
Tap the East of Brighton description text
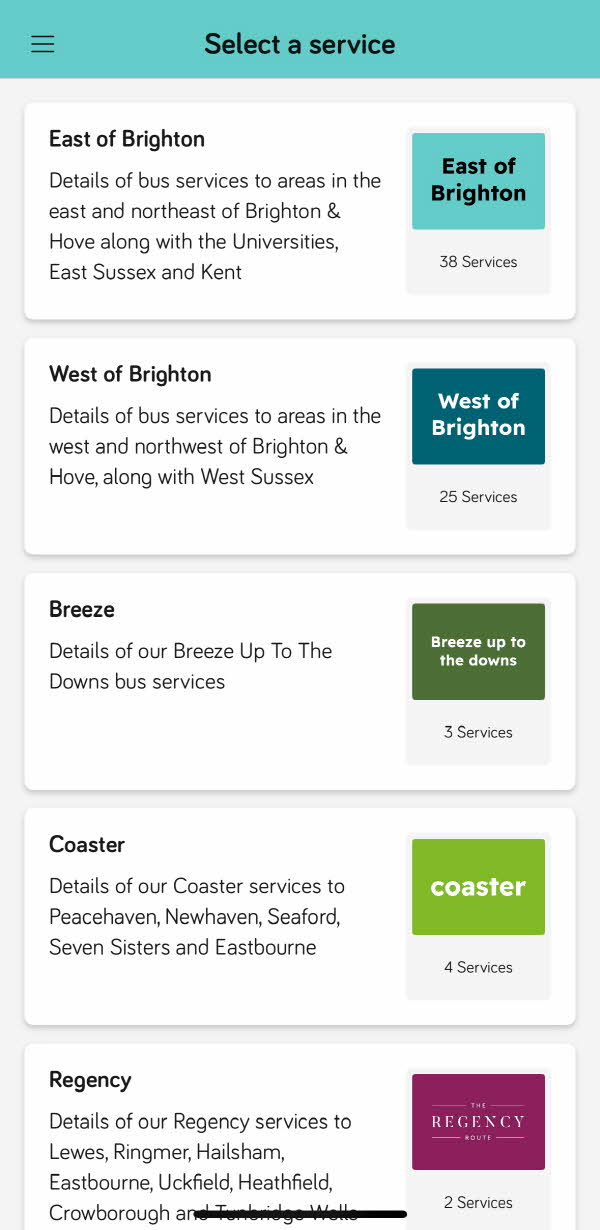pos(215,226)
